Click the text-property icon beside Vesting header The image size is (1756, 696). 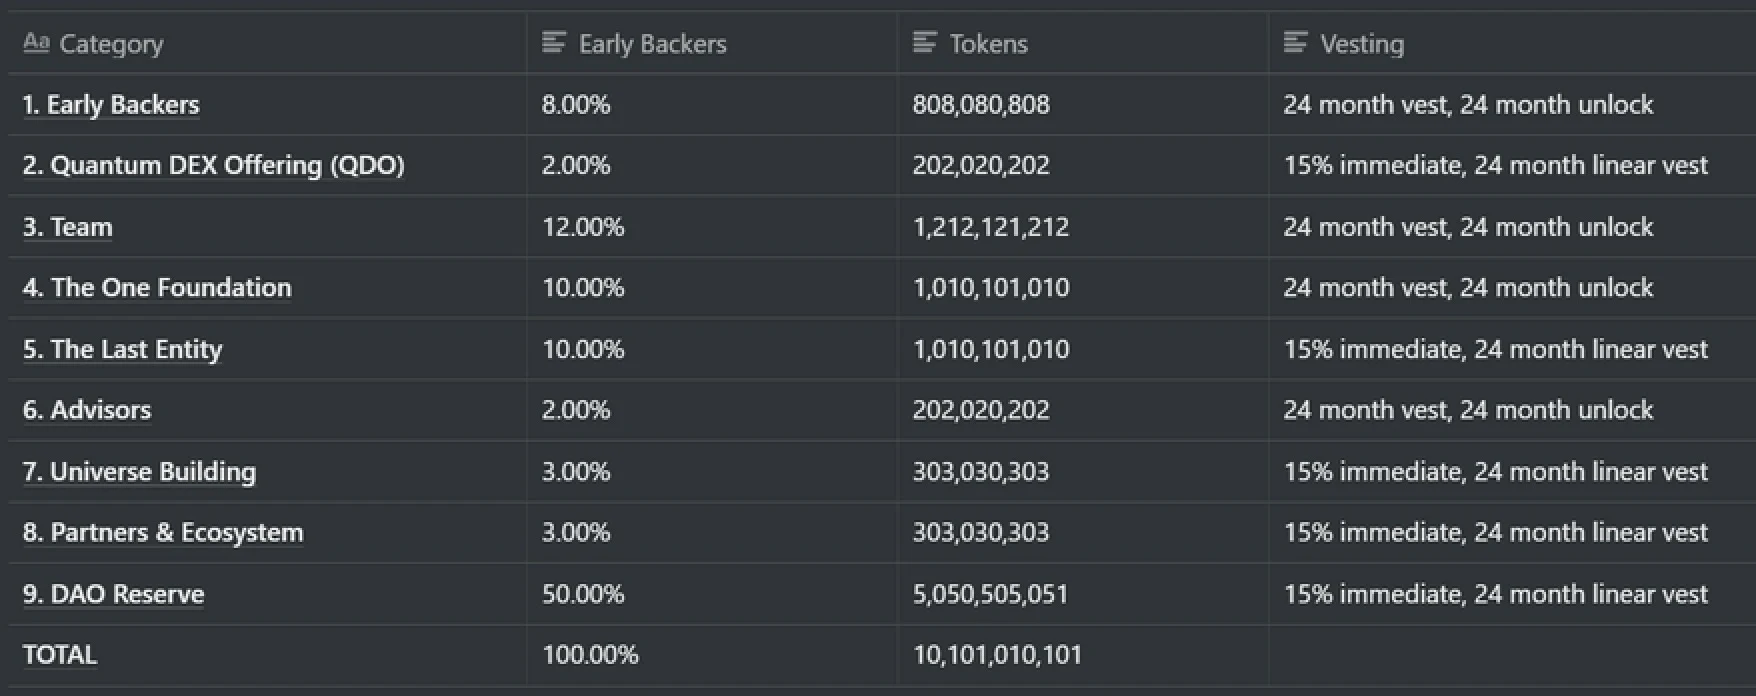(1295, 43)
